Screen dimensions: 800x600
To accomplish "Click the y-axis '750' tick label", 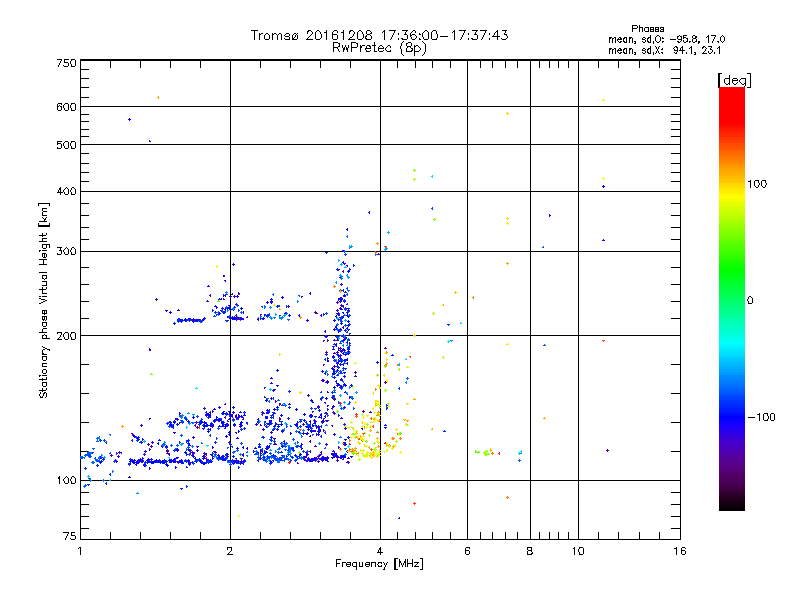I will [x=66, y=63].
